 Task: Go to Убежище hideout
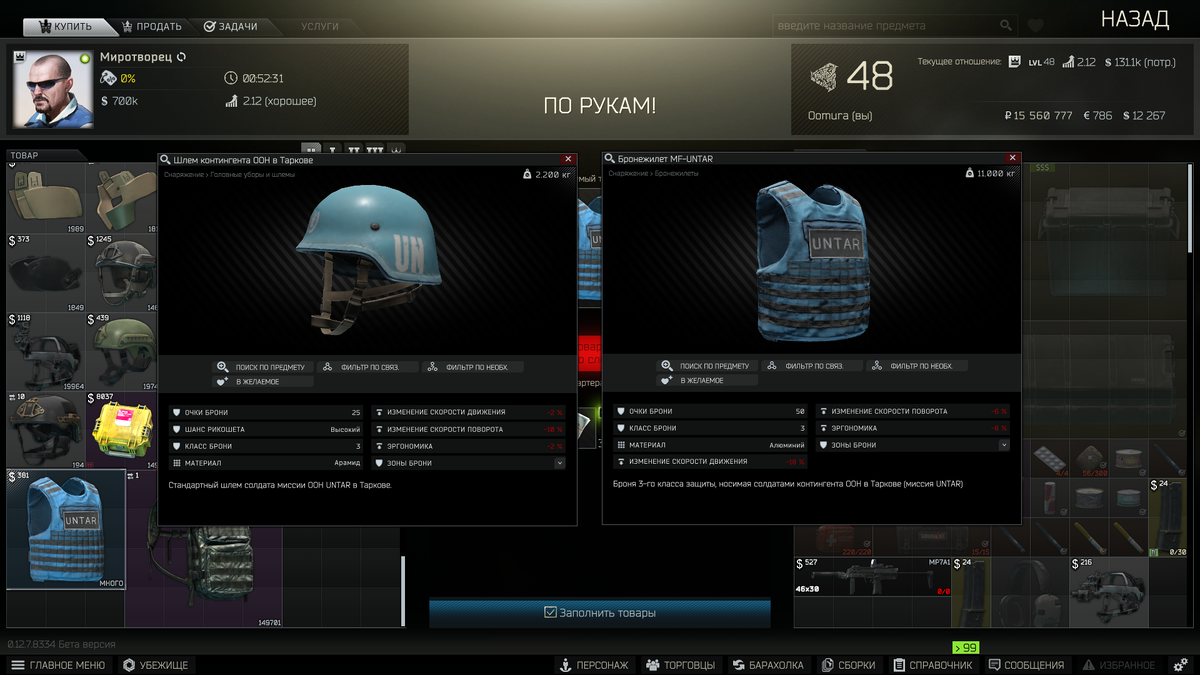(x=156, y=665)
